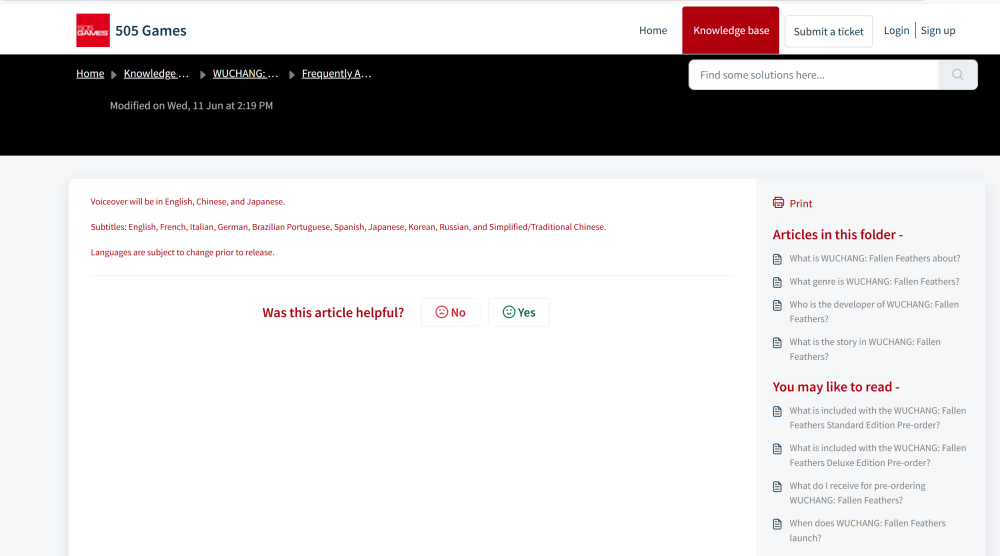Open the 'WUCHANG: ...' breadcrumb link
This screenshot has width=1000, height=556.
click(x=245, y=74)
